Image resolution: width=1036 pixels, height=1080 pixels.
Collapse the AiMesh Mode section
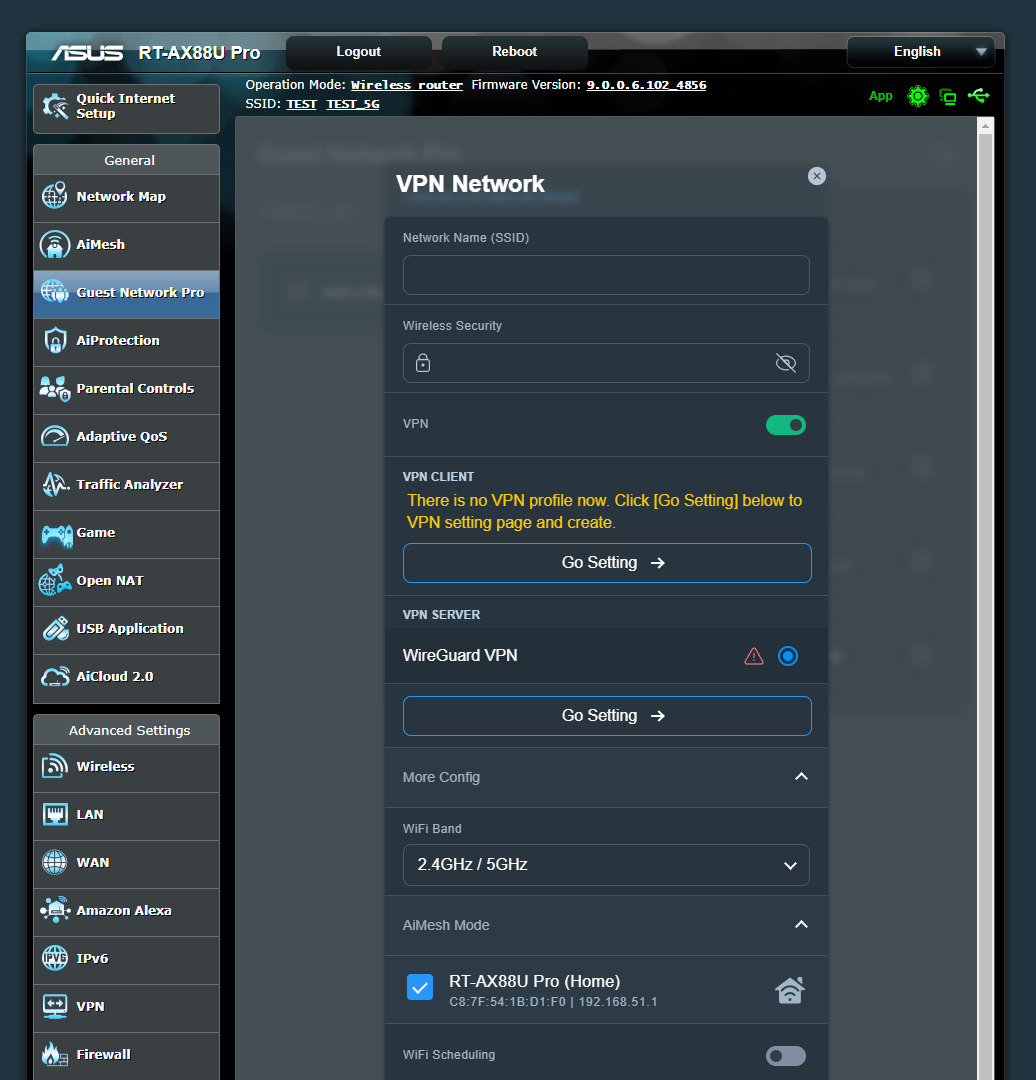point(800,925)
